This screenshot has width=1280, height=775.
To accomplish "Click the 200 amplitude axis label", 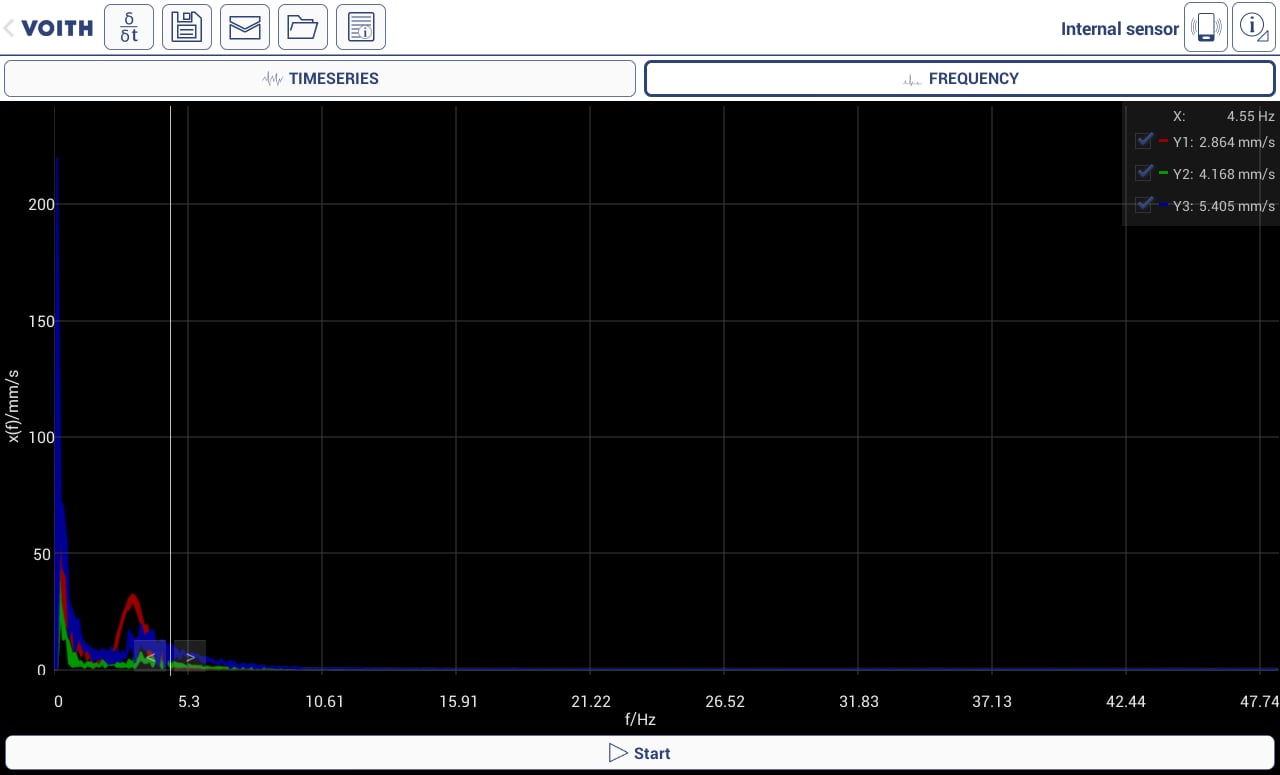I will tap(42, 204).
